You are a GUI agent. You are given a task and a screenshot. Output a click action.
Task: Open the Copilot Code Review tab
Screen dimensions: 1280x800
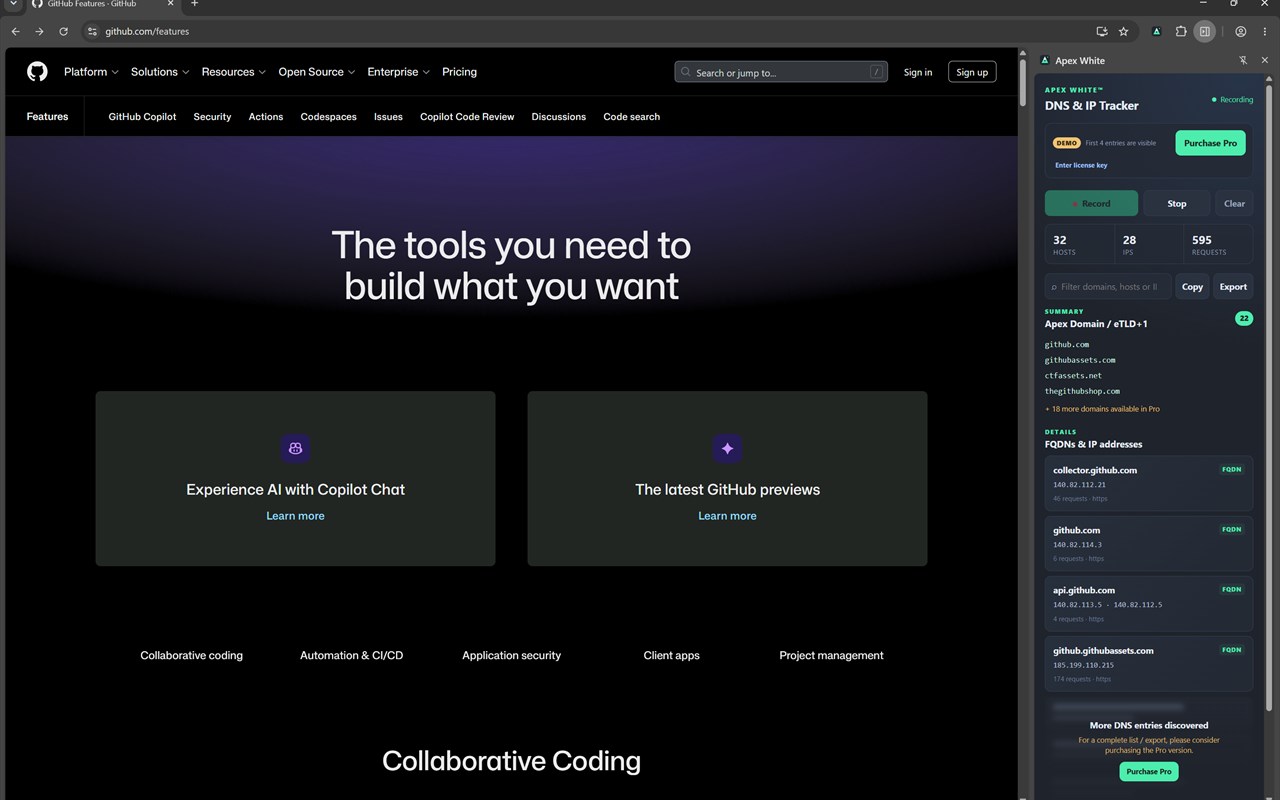tap(467, 117)
